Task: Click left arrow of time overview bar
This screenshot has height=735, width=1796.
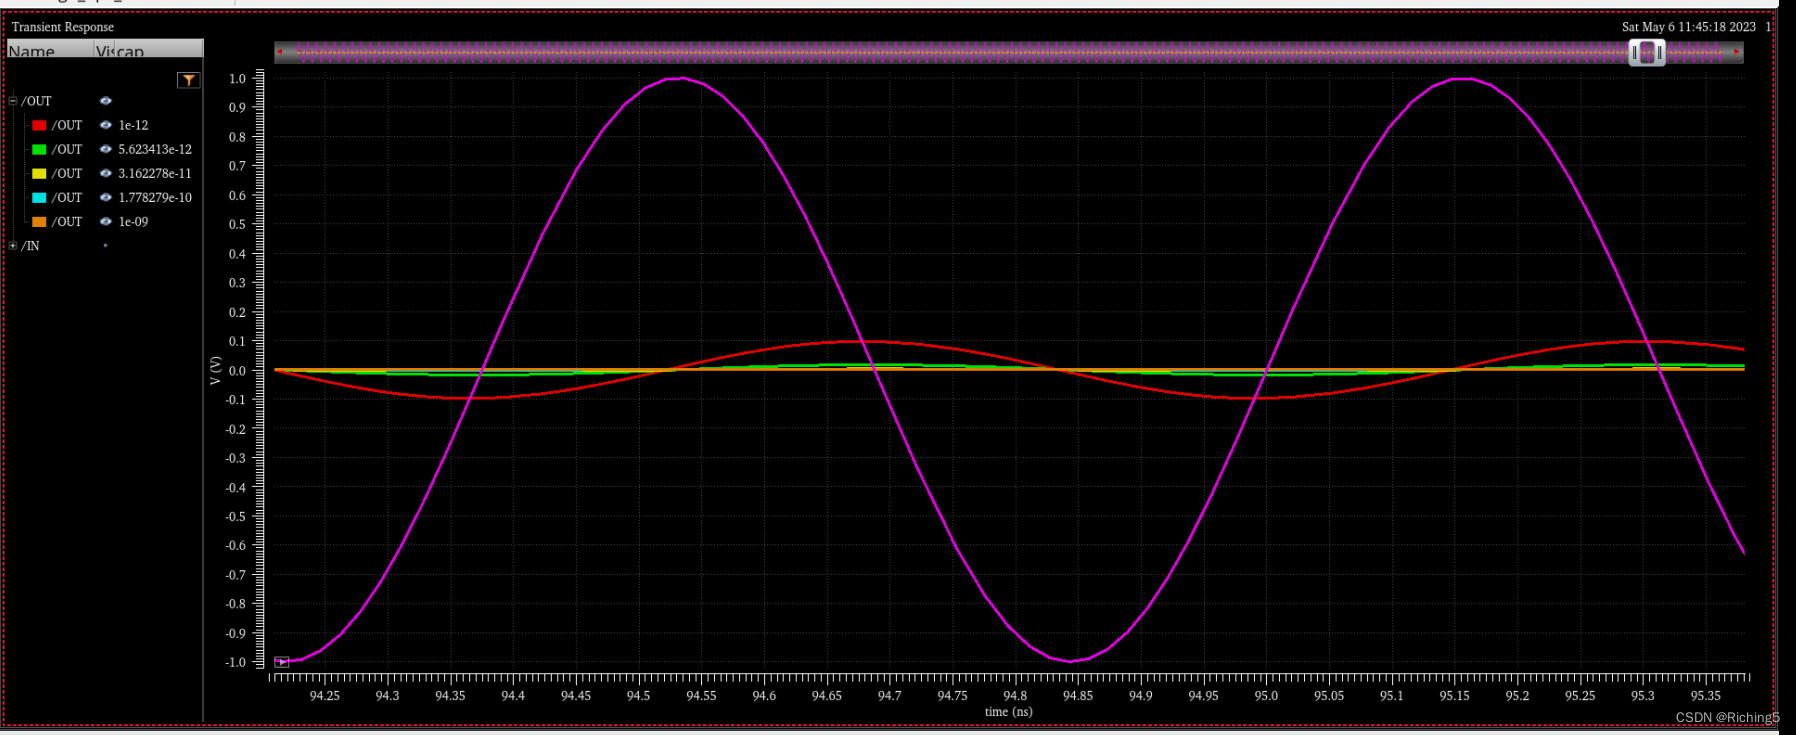Action: (x=280, y=52)
